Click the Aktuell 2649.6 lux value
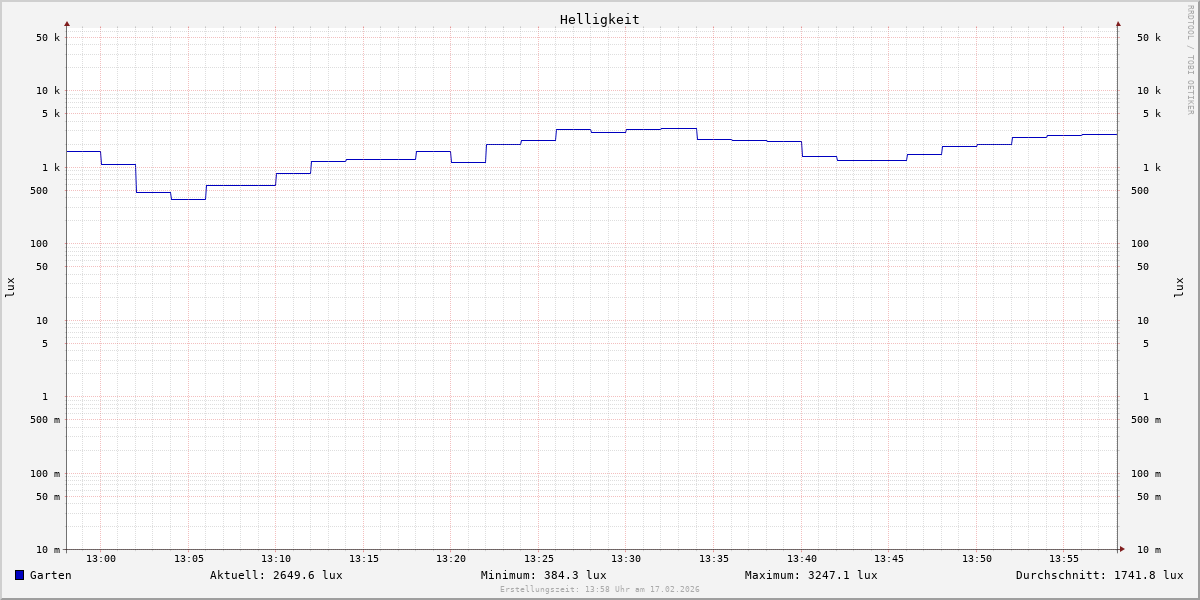This screenshot has width=1200, height=600. [276, 575]
